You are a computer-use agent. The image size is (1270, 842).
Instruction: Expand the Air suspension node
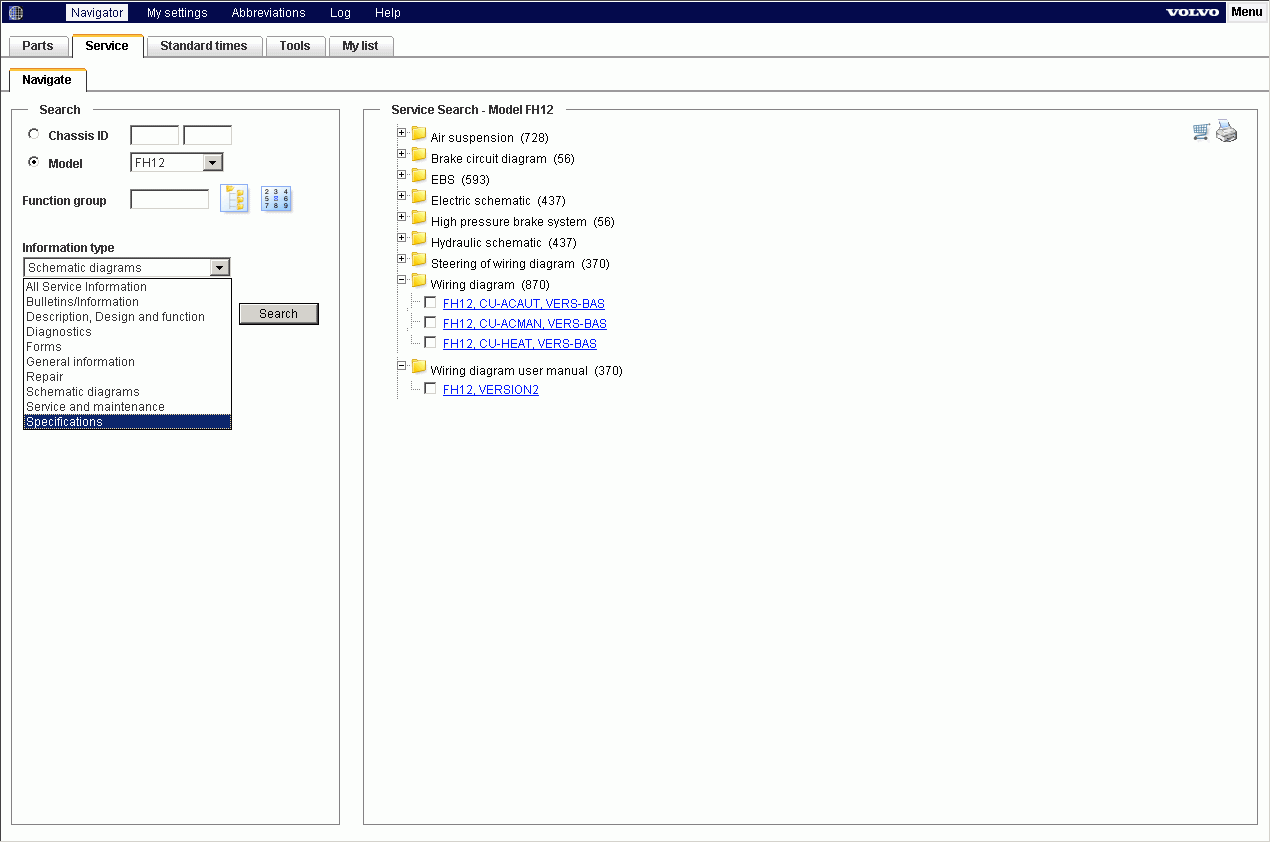402,133
